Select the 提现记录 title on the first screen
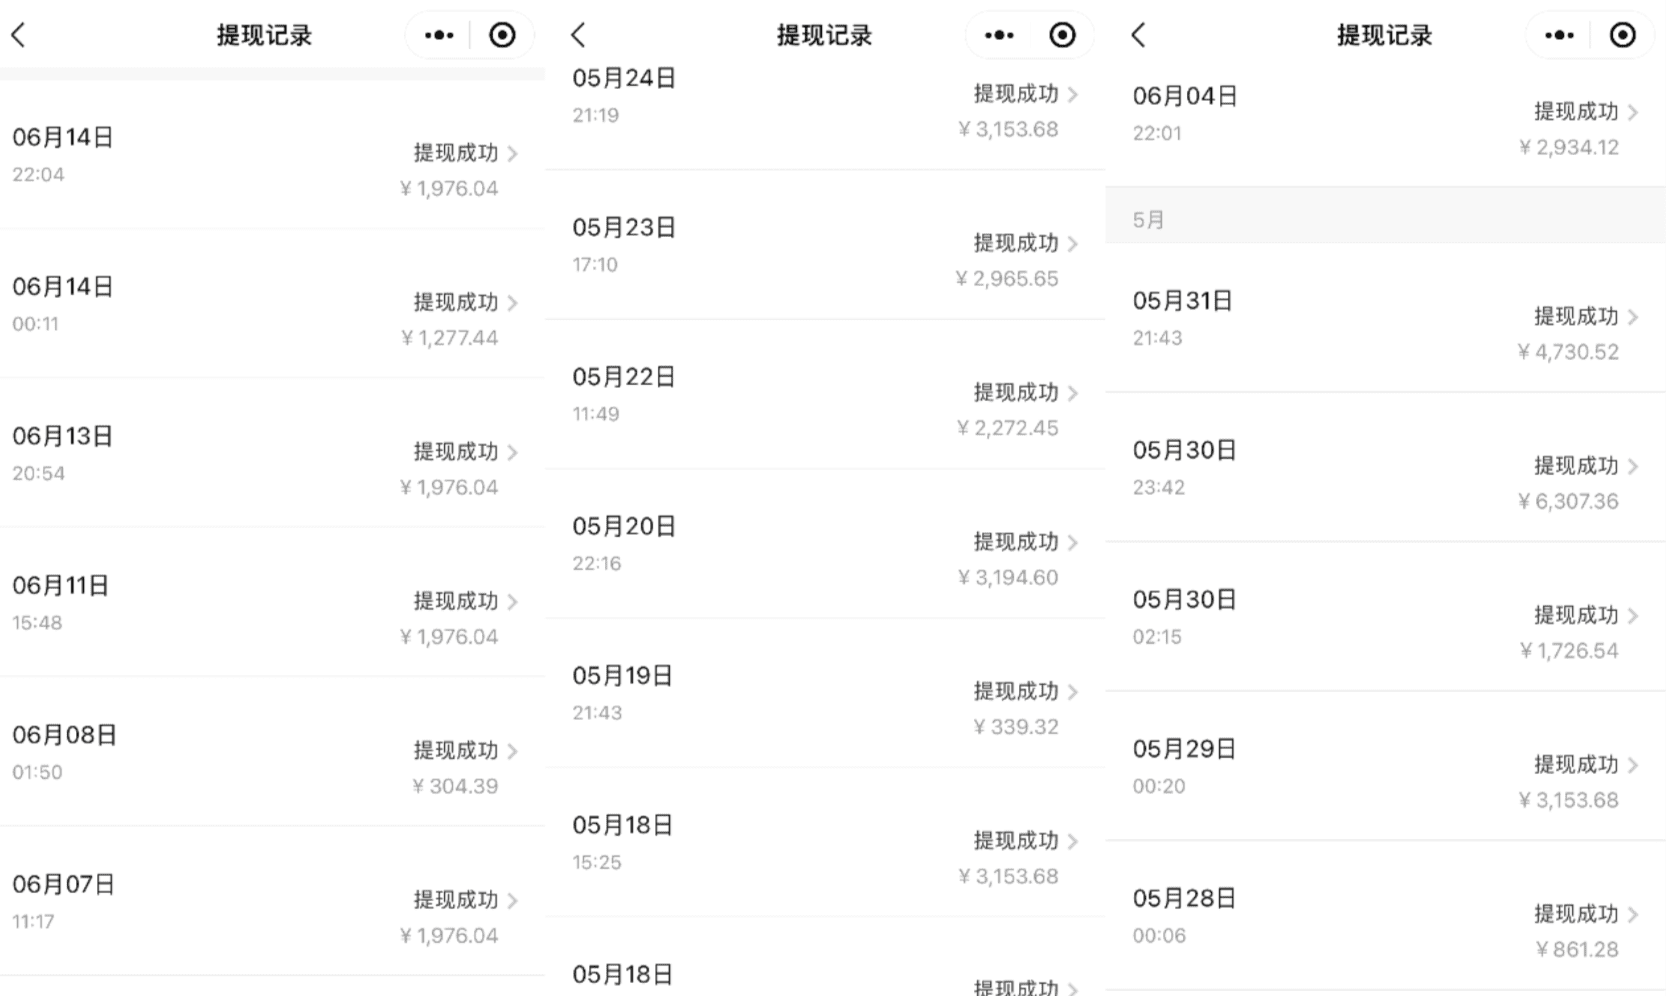Screen dimensions: 1666x996 (263, 33)
